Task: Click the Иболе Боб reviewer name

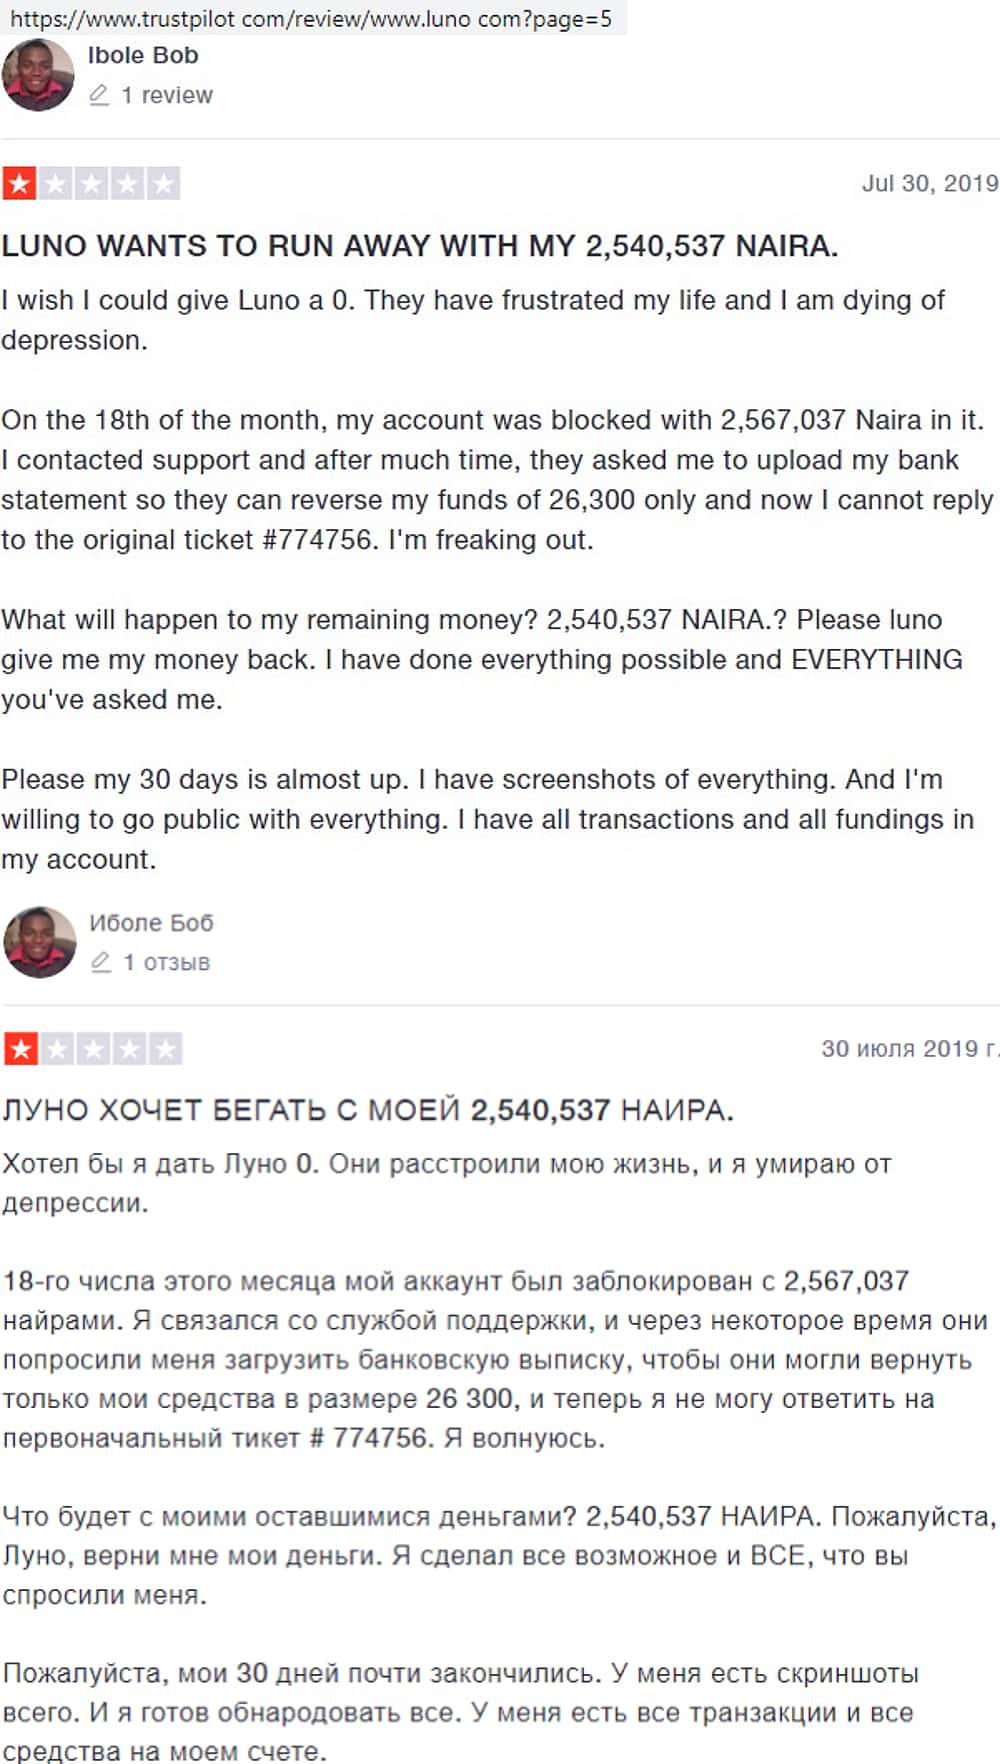Action: (151, 923)
